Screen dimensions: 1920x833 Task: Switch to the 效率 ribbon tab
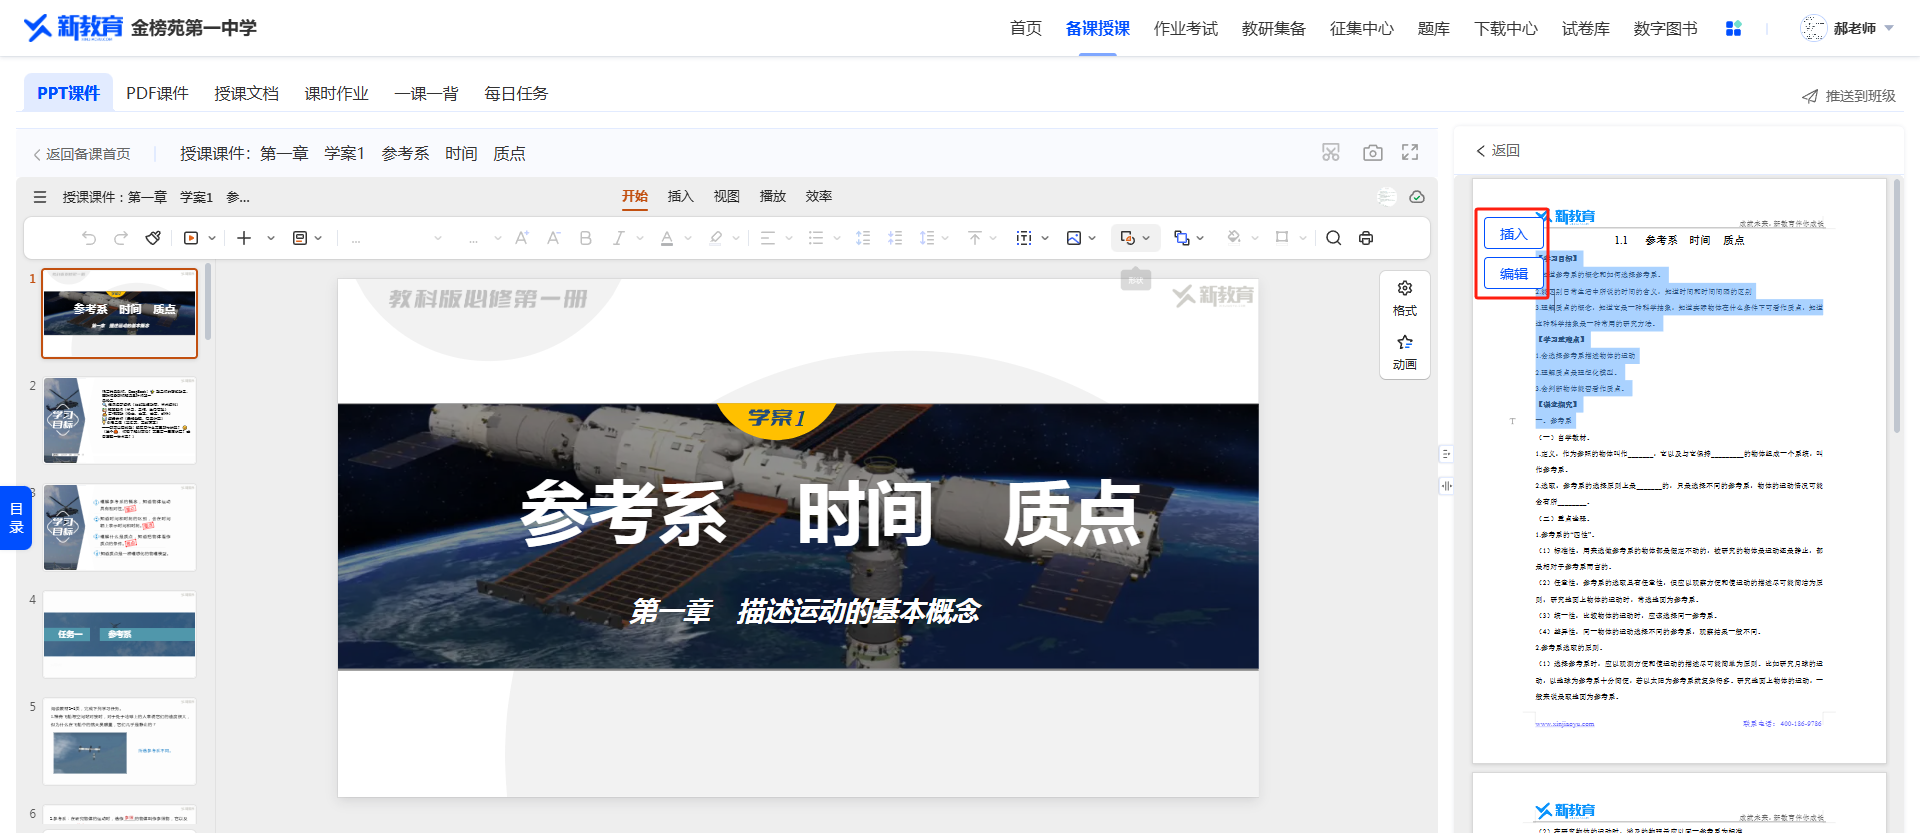[818, 196]
